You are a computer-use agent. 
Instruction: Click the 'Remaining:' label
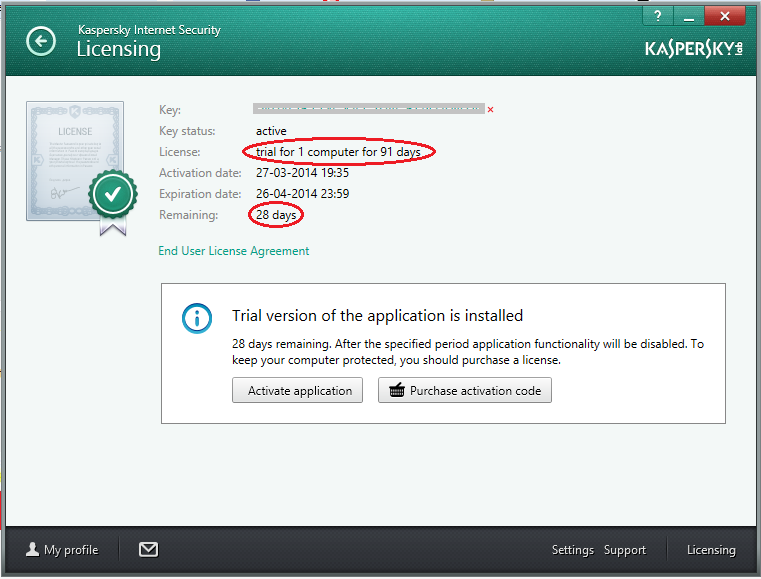point(188,215)
